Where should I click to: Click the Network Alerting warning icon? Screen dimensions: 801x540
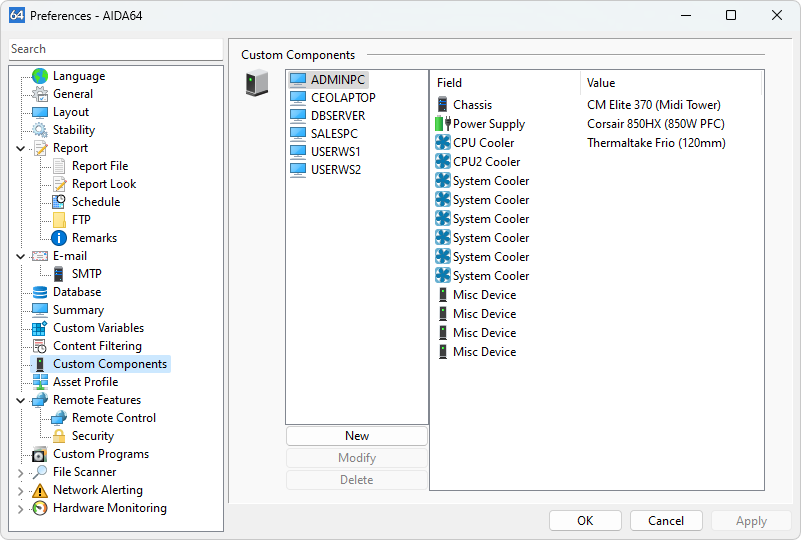[40, 490]
